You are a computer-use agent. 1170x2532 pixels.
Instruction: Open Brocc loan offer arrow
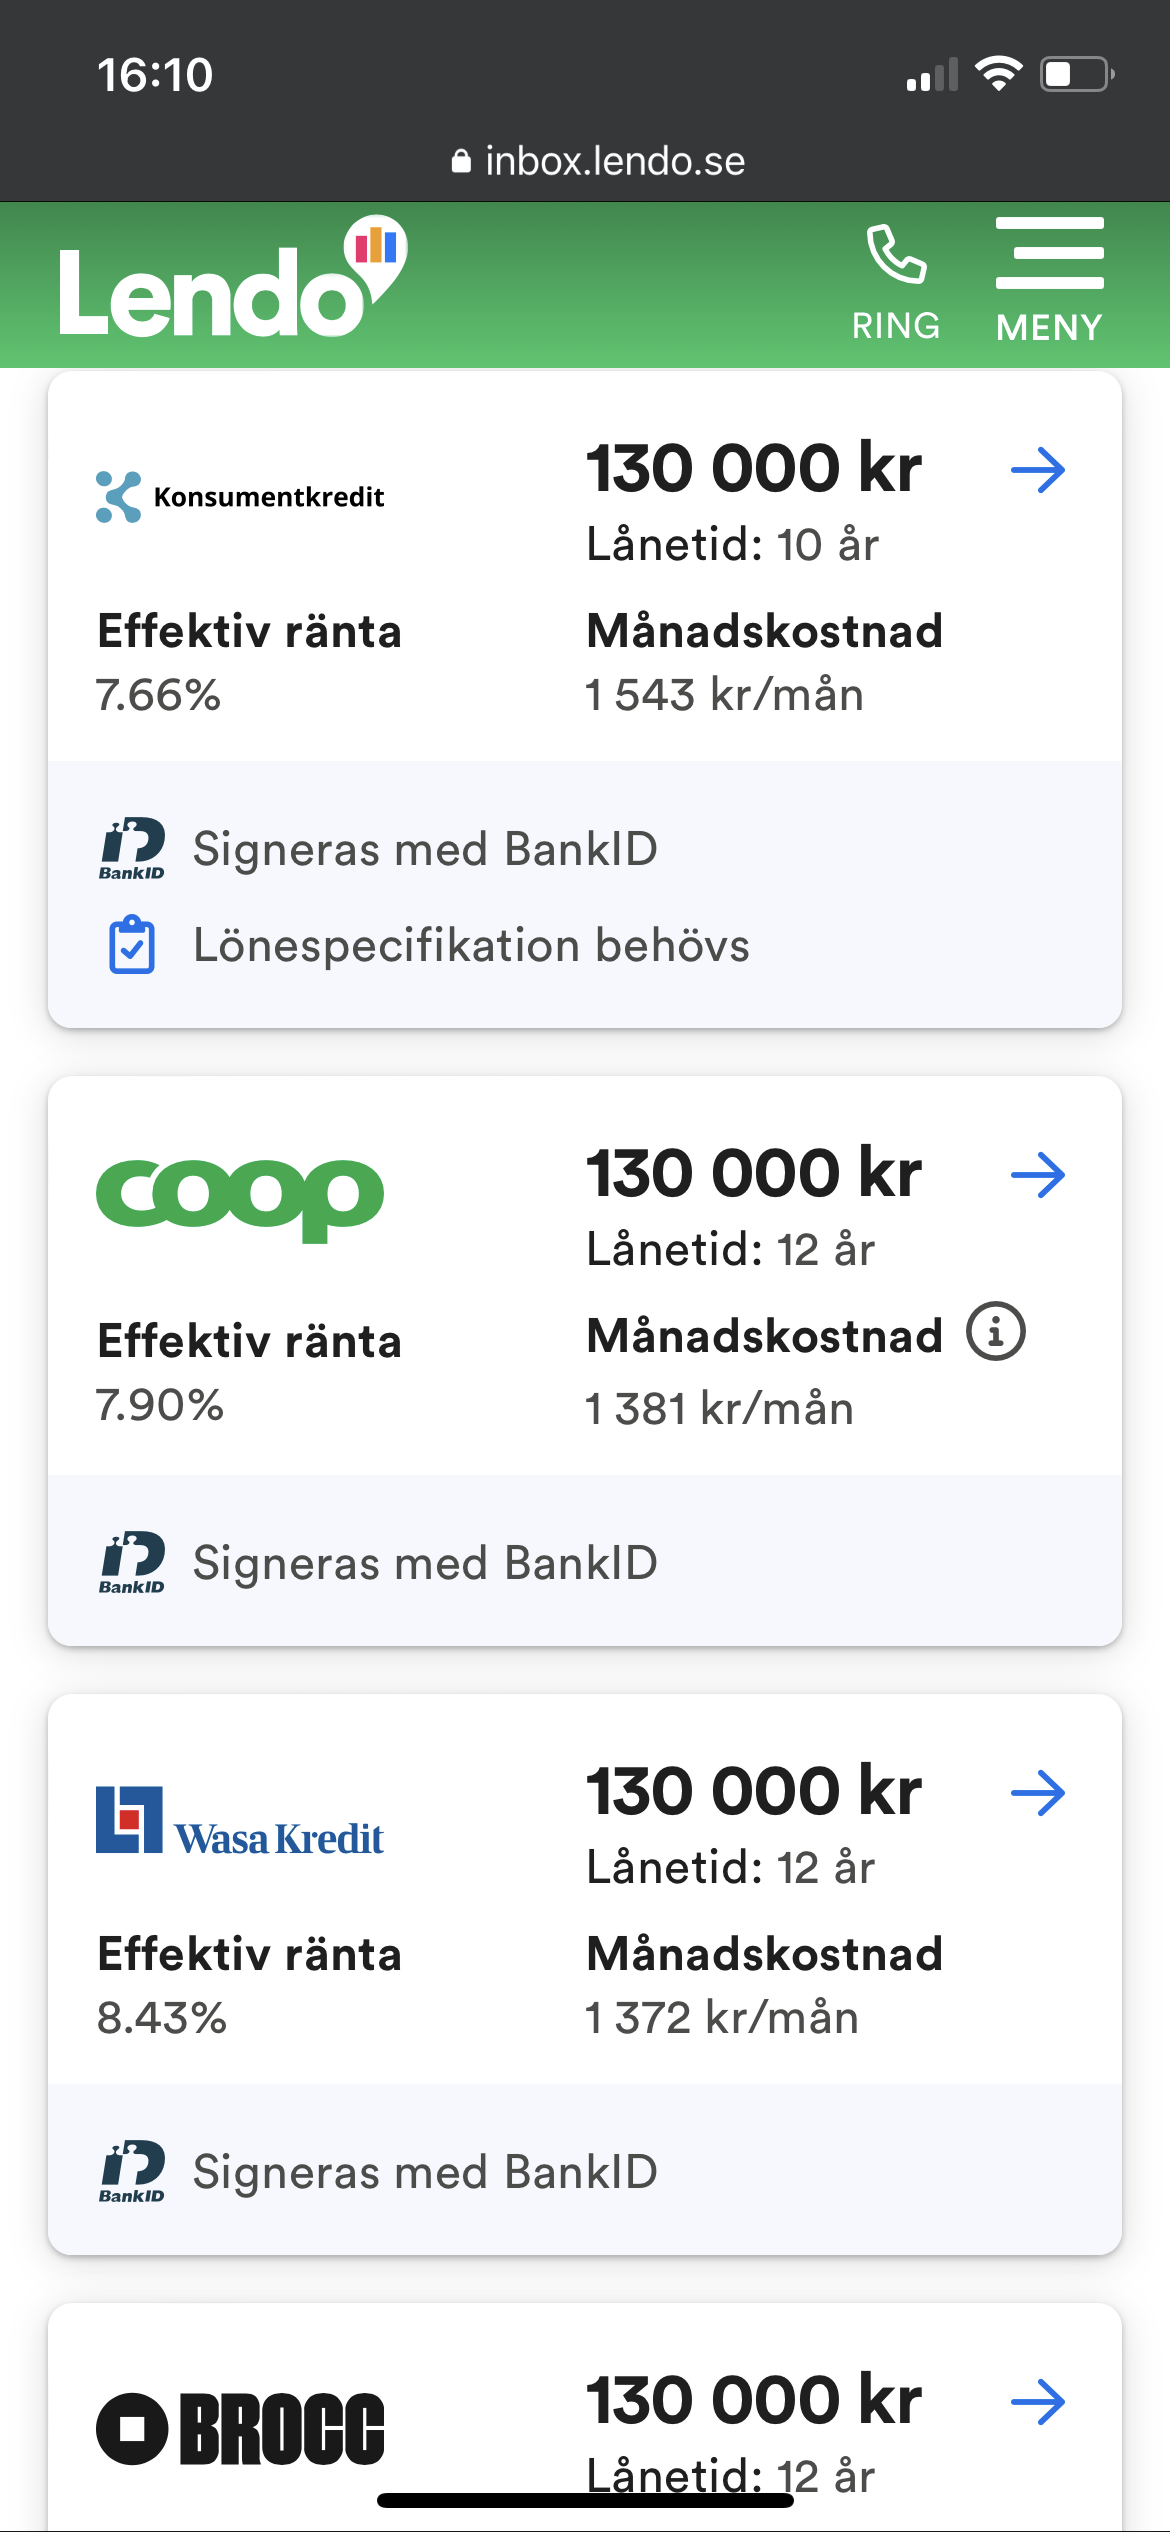pyautogui.click(x=1037, y=2402)
